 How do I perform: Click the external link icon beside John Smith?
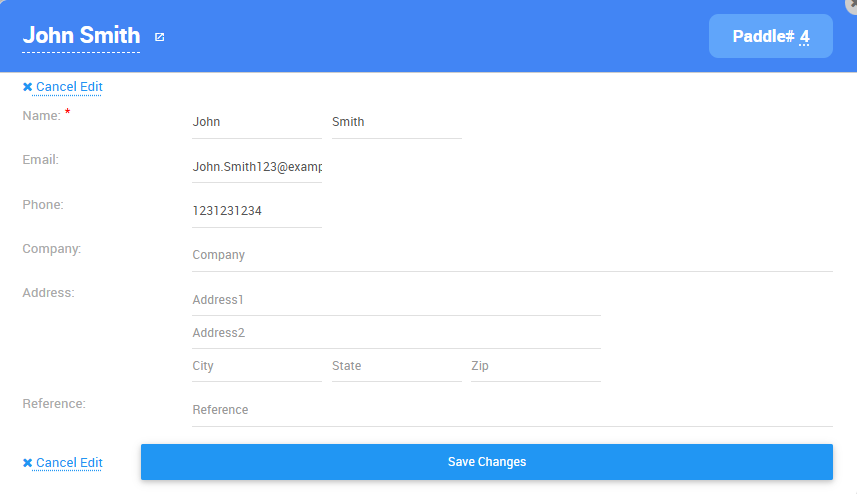coord(159,37)
